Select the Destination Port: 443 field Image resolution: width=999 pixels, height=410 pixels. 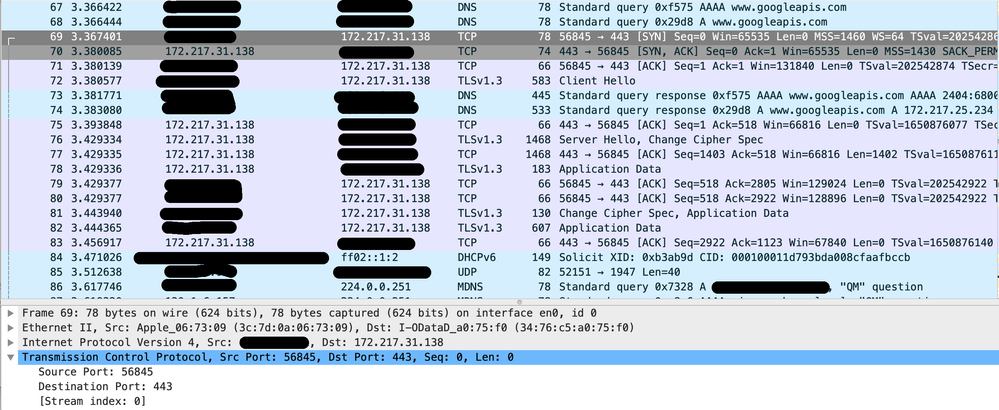point(105,386)
